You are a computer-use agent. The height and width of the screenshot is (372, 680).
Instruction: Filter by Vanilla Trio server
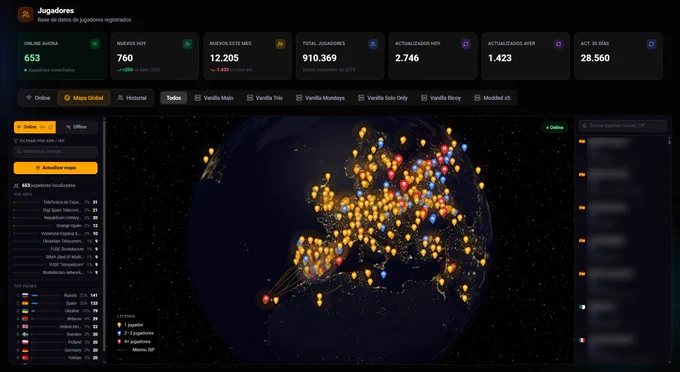pyautogui.click(x=265, y=98)
